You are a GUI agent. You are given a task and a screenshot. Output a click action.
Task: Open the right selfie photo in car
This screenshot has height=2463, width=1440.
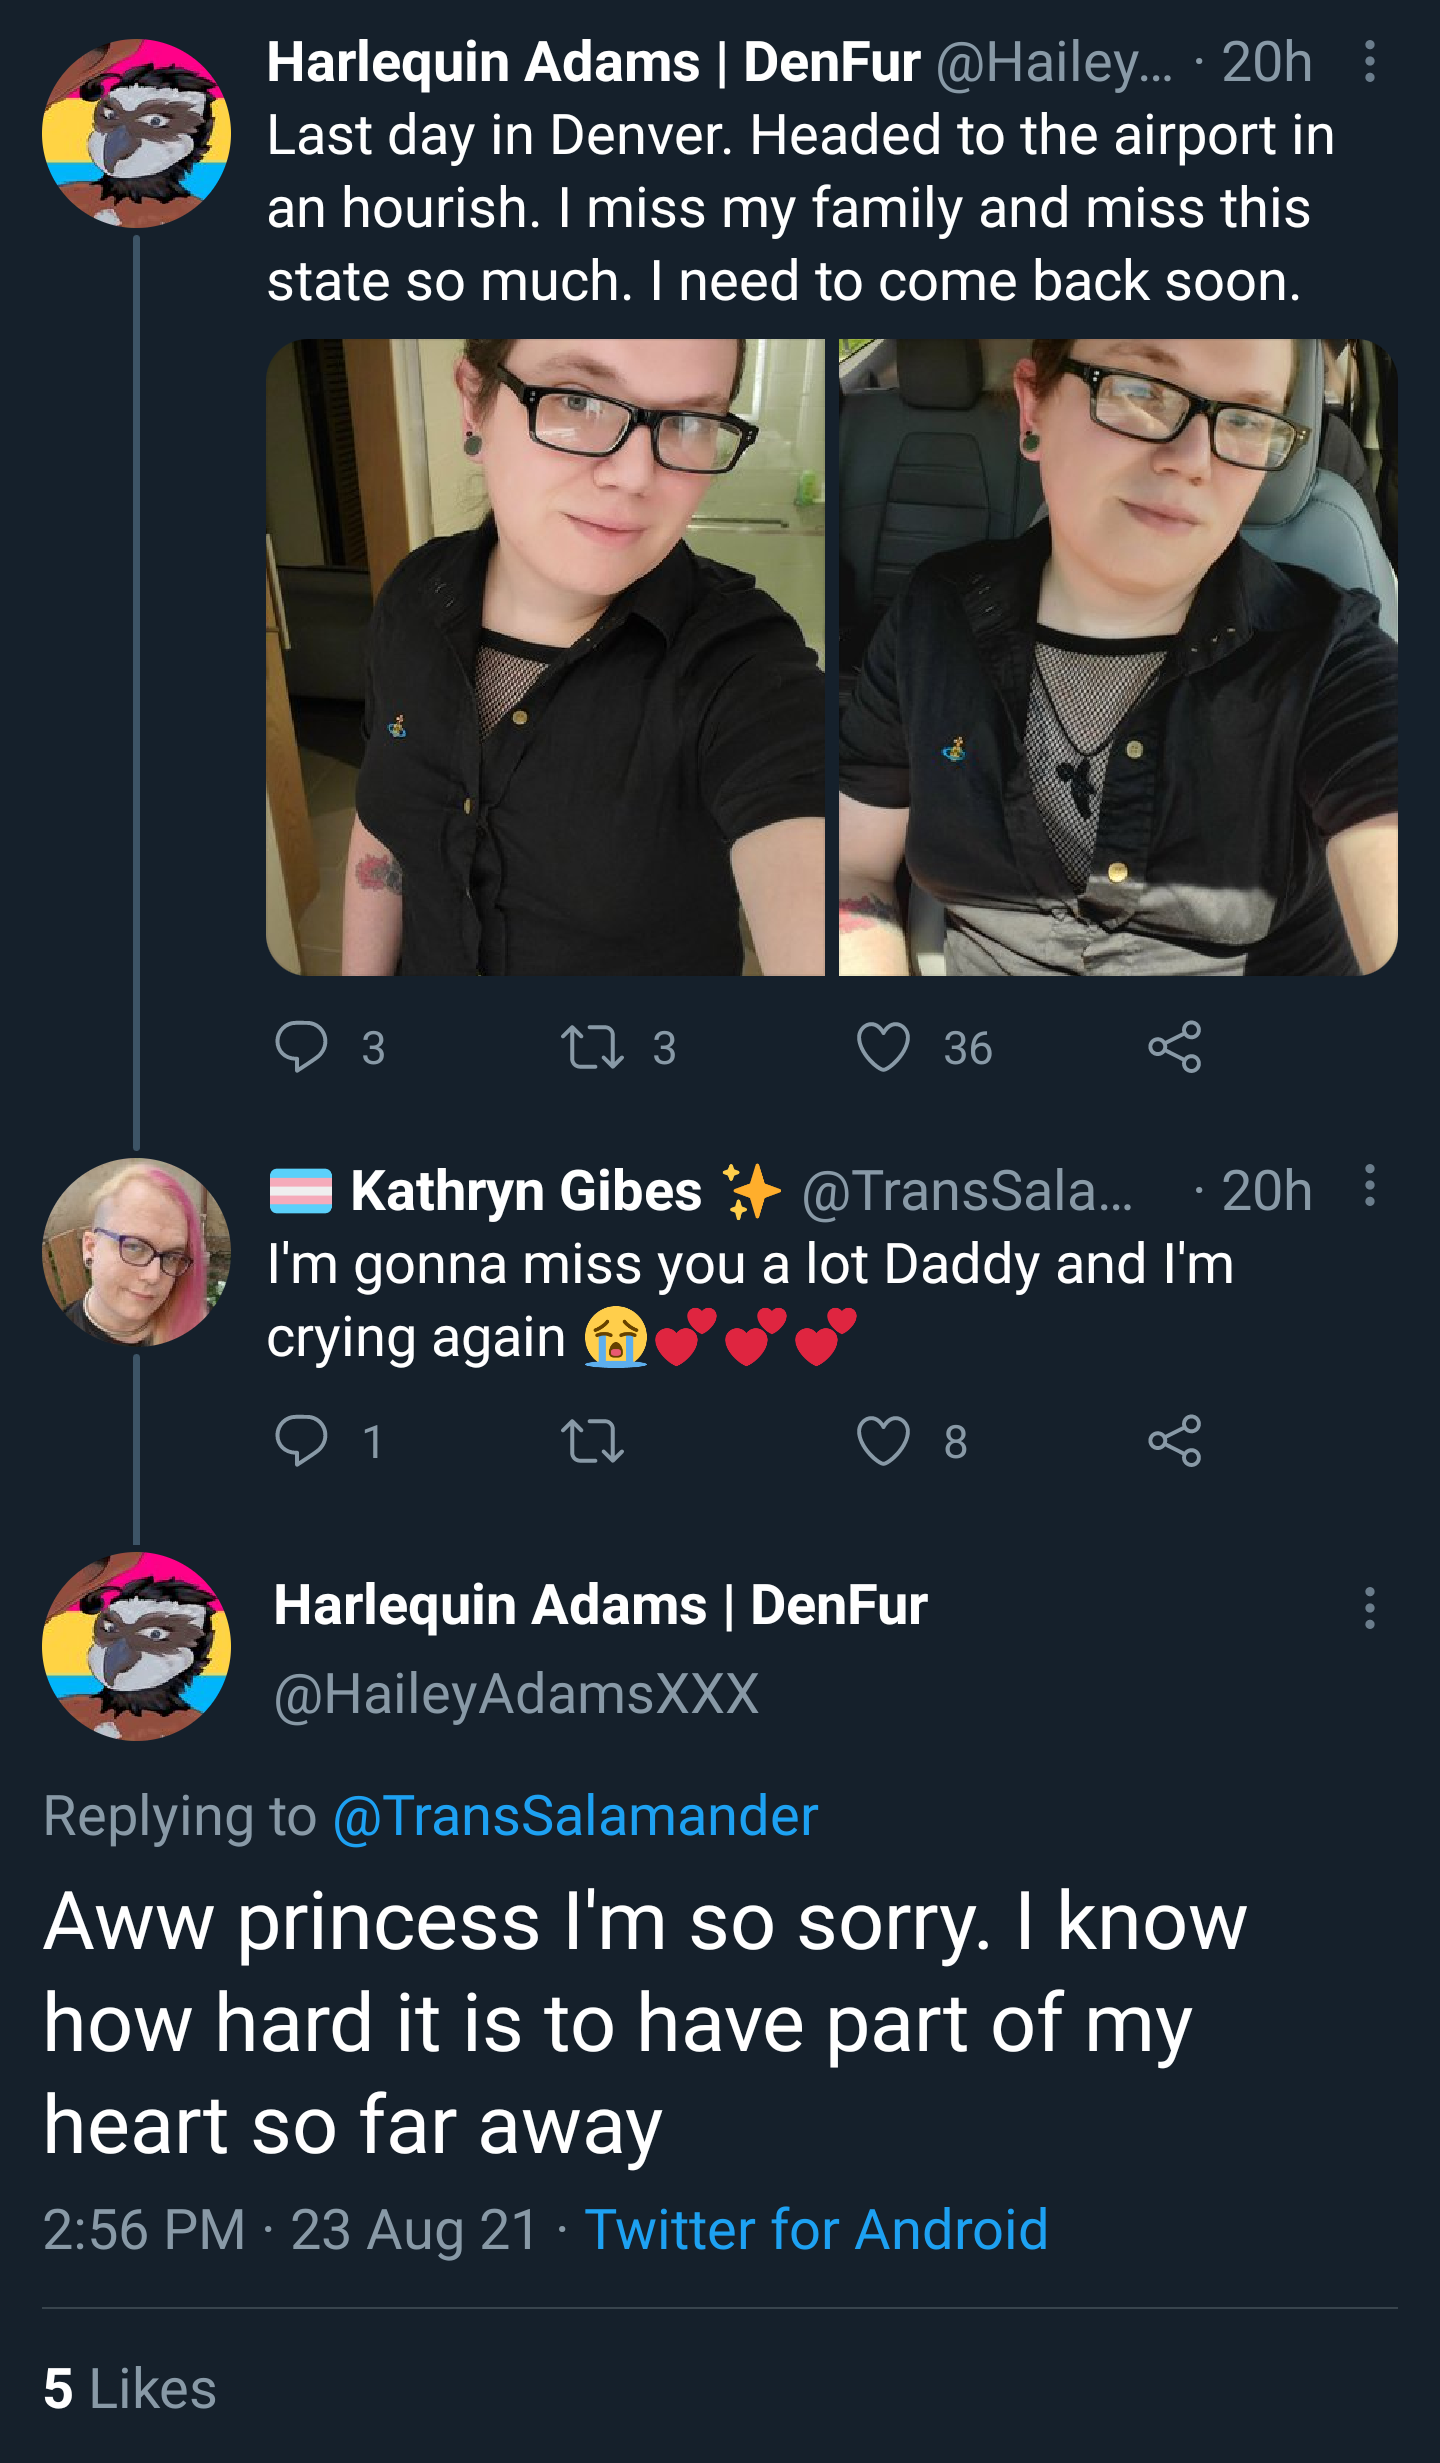[x=1118, y=657]
